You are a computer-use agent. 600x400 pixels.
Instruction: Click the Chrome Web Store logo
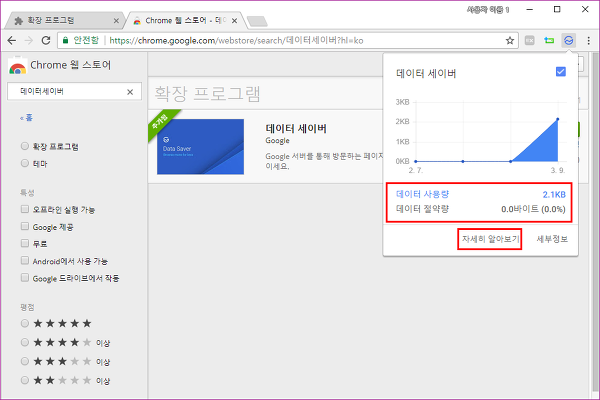pyautogui.click(x=17, y=65)
